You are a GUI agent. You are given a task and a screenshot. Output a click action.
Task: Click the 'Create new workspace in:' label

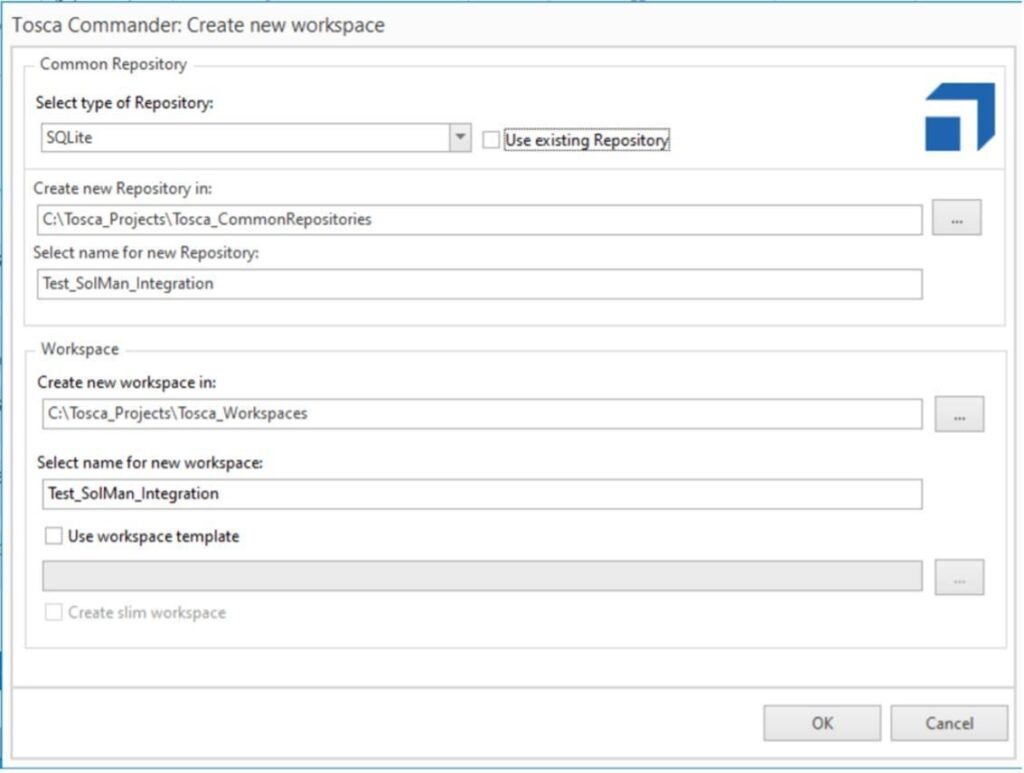pos(126,382)
